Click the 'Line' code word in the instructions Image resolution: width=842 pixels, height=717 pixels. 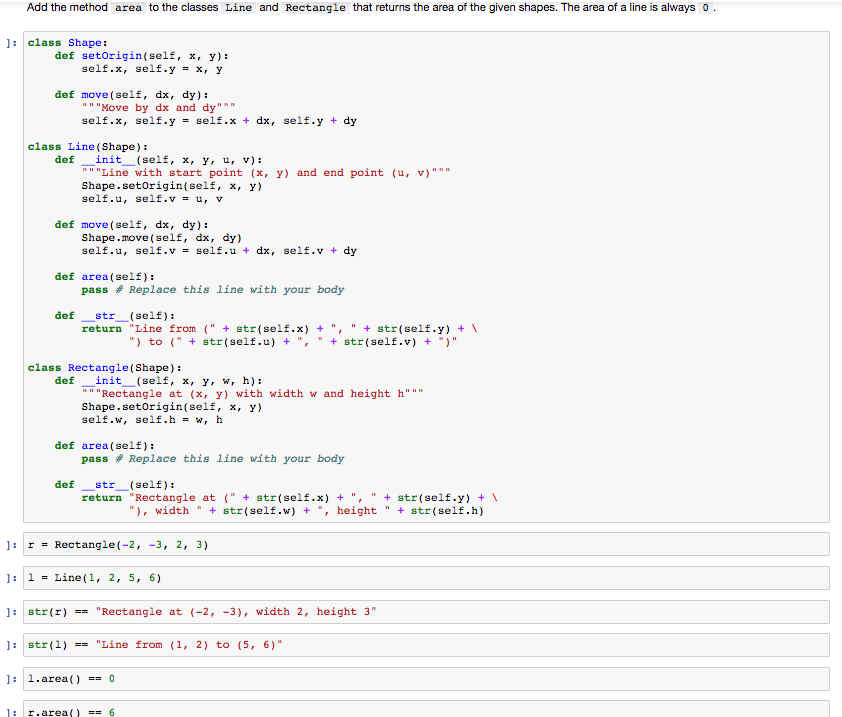tap(238, 8)
